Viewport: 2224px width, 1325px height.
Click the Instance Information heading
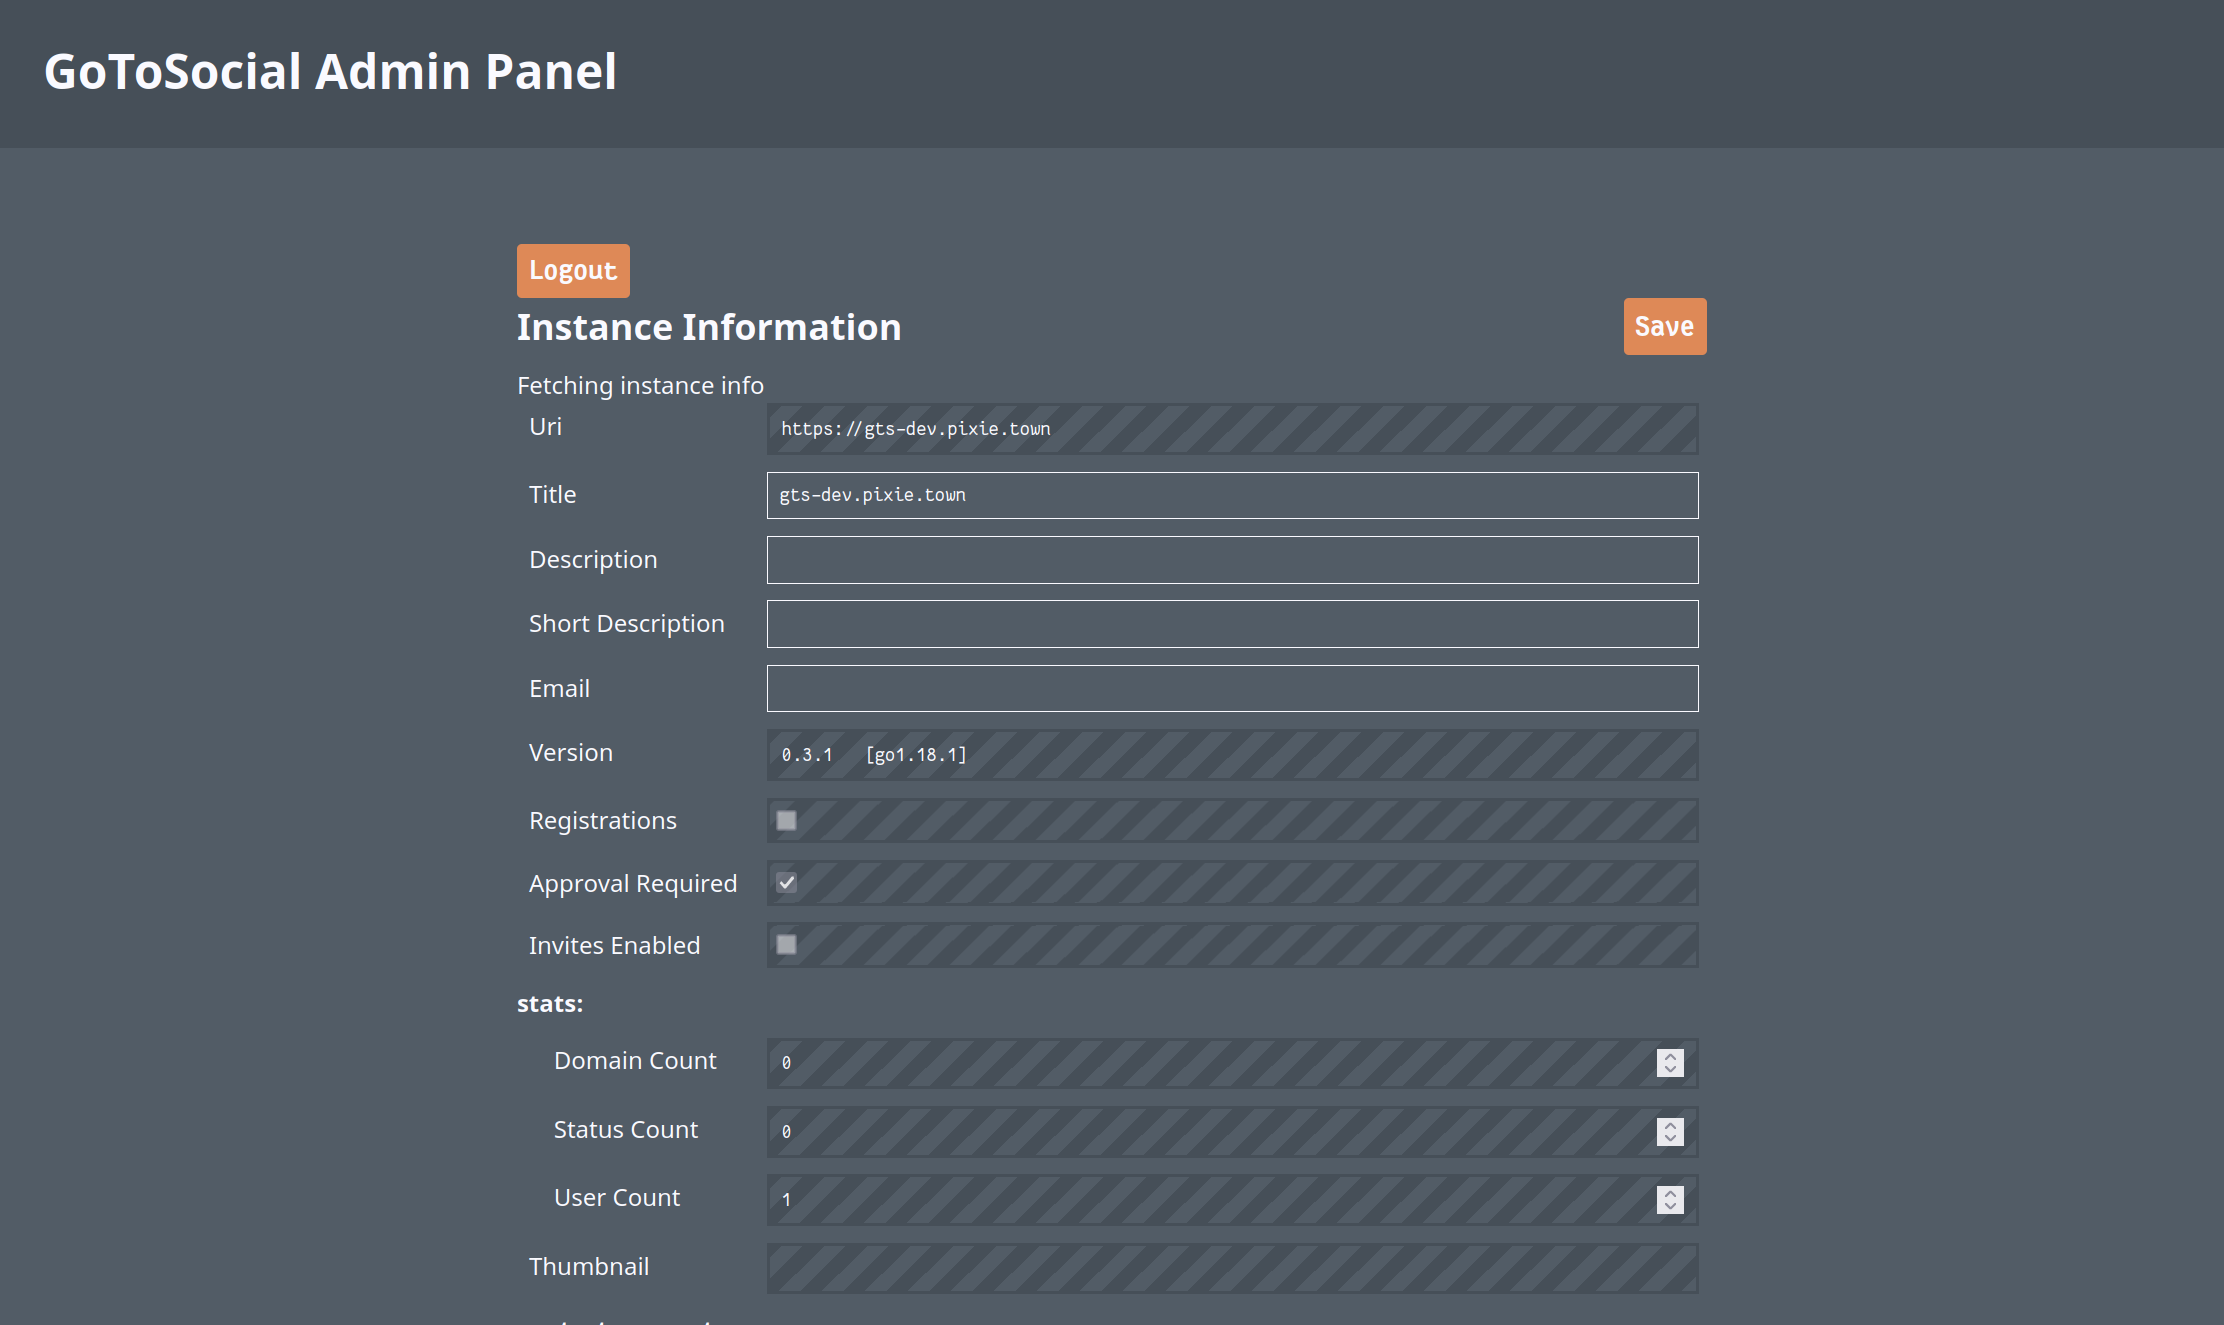(x=709, y=328)
